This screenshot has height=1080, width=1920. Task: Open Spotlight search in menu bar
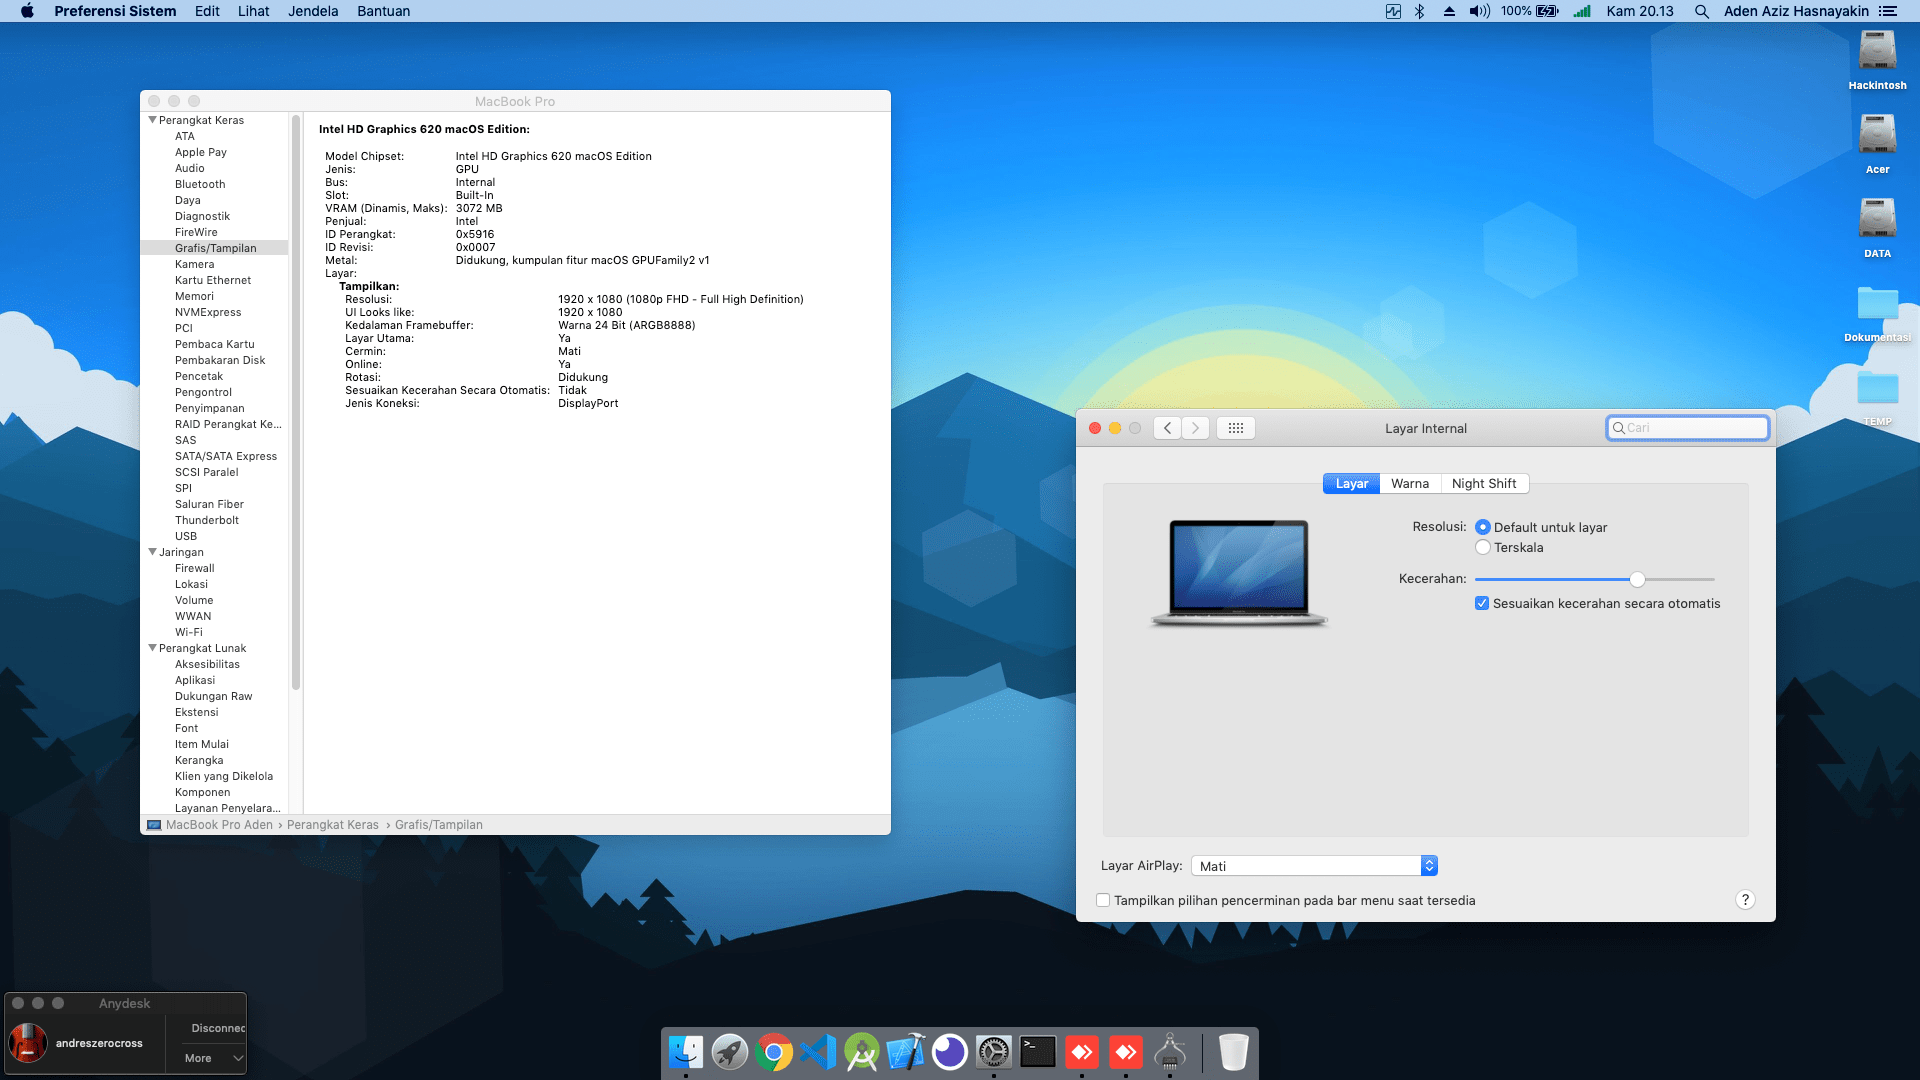coord(1701,11)
